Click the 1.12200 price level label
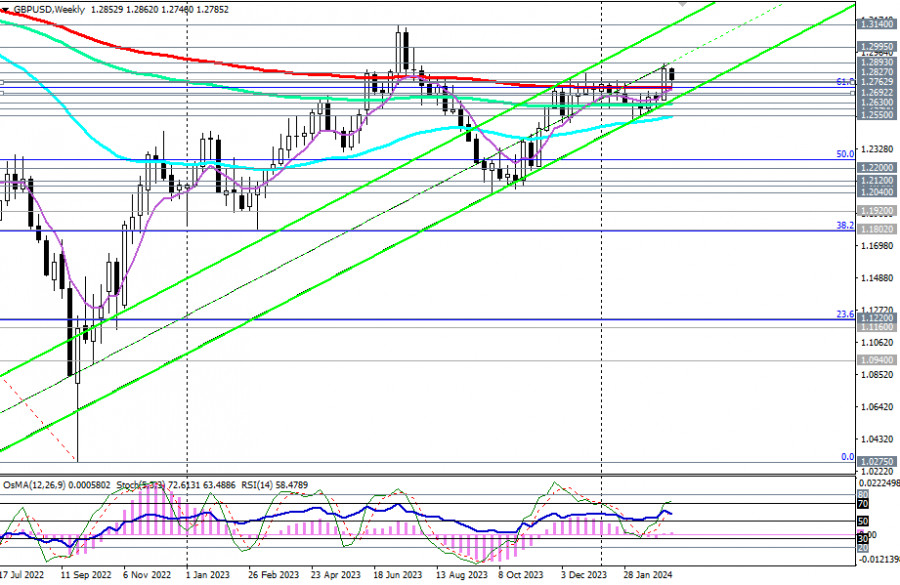Viewport: 900px width, 585px height. 876,318
